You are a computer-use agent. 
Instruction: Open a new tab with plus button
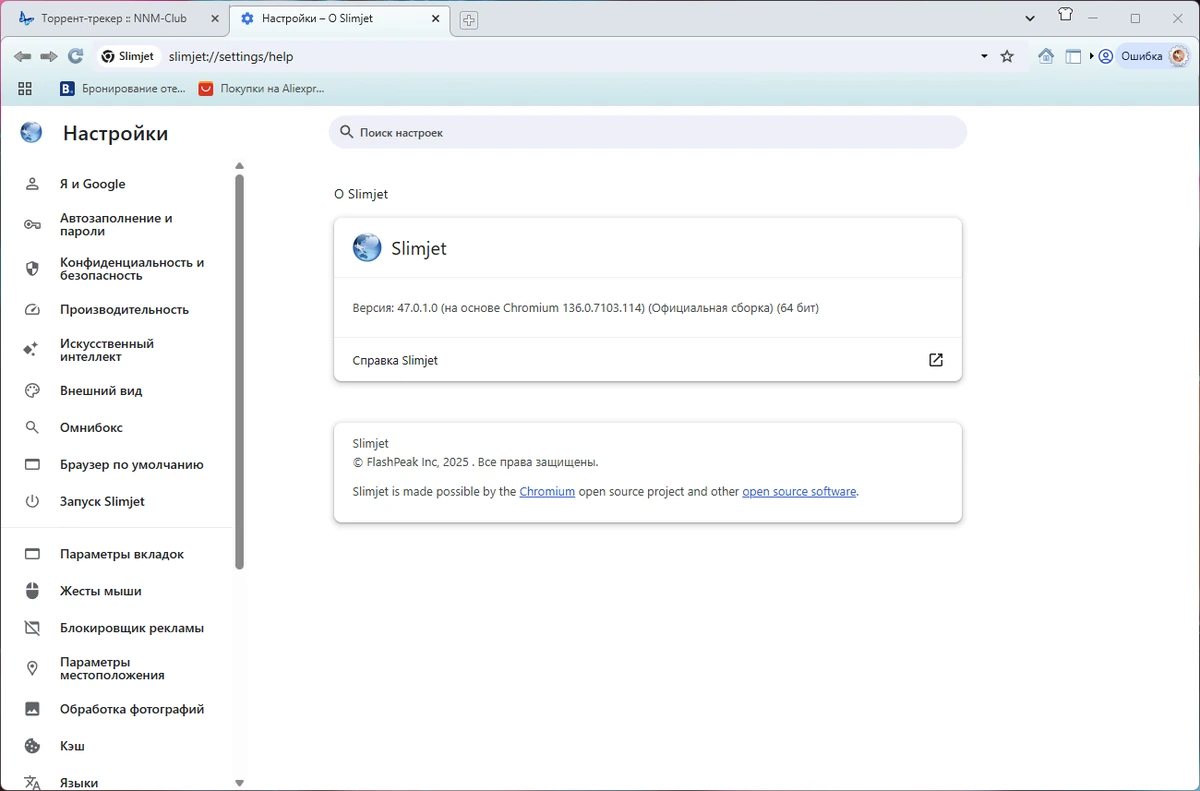click(x=469, y=20)
